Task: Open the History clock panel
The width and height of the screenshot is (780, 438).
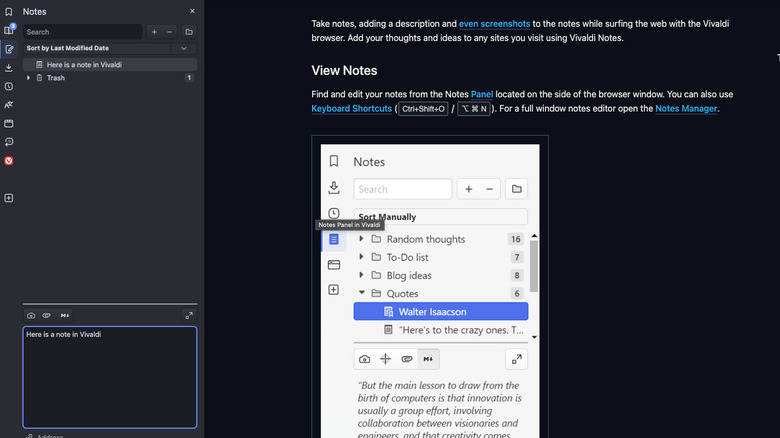Action: coord(9,86)
